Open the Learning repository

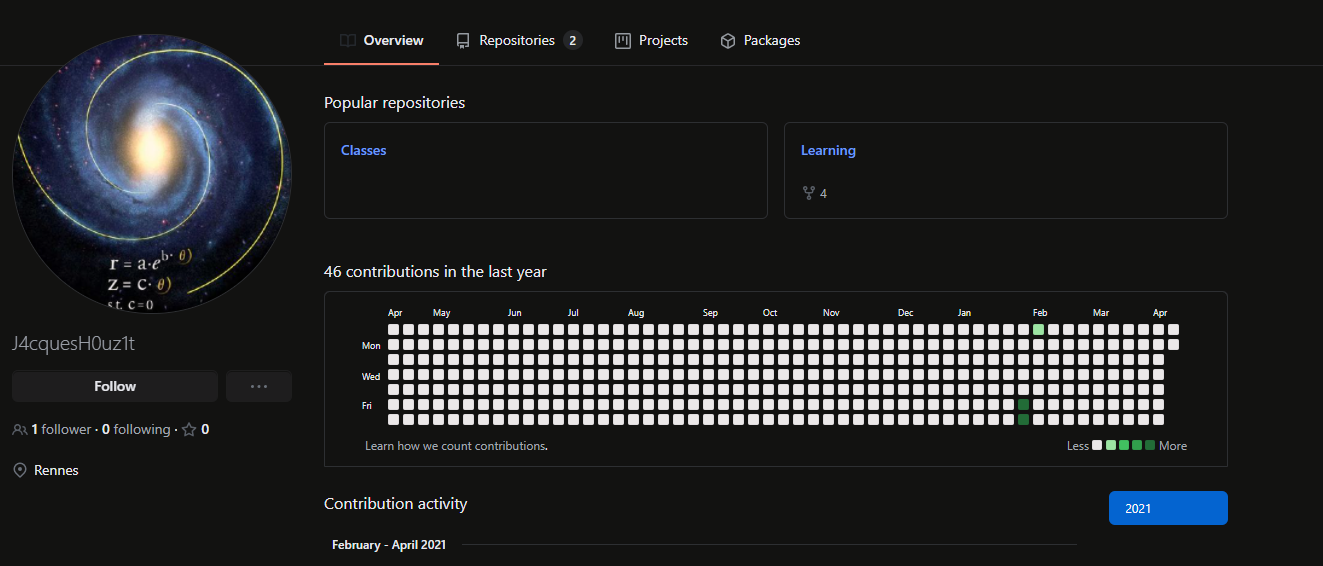pos(828,150)
